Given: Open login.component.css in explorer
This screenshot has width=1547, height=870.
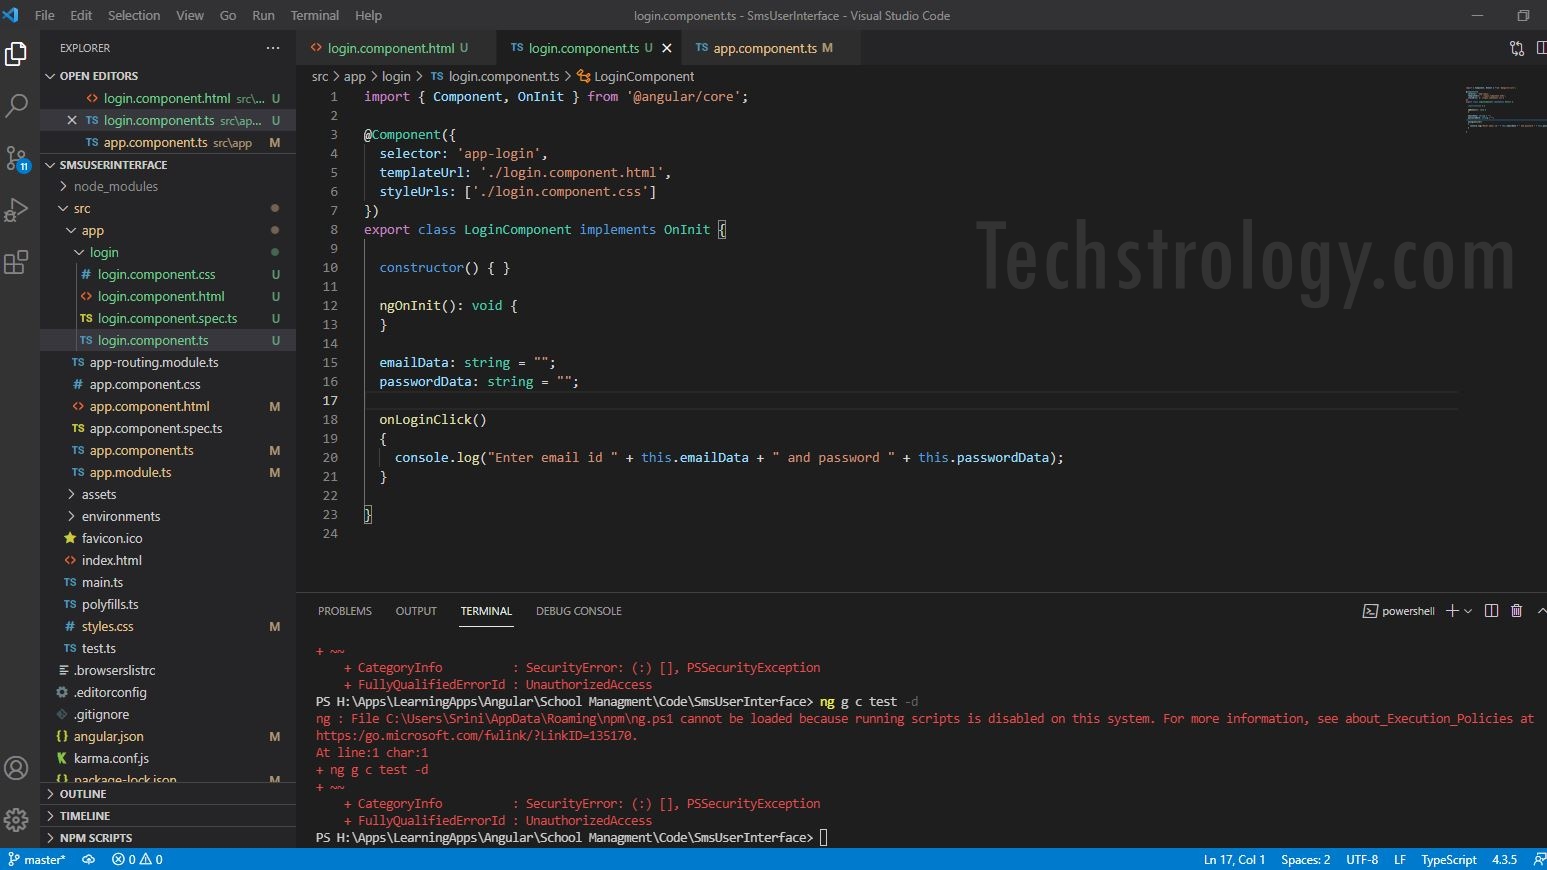Looking at the screenshot, I should click(168, 275).
